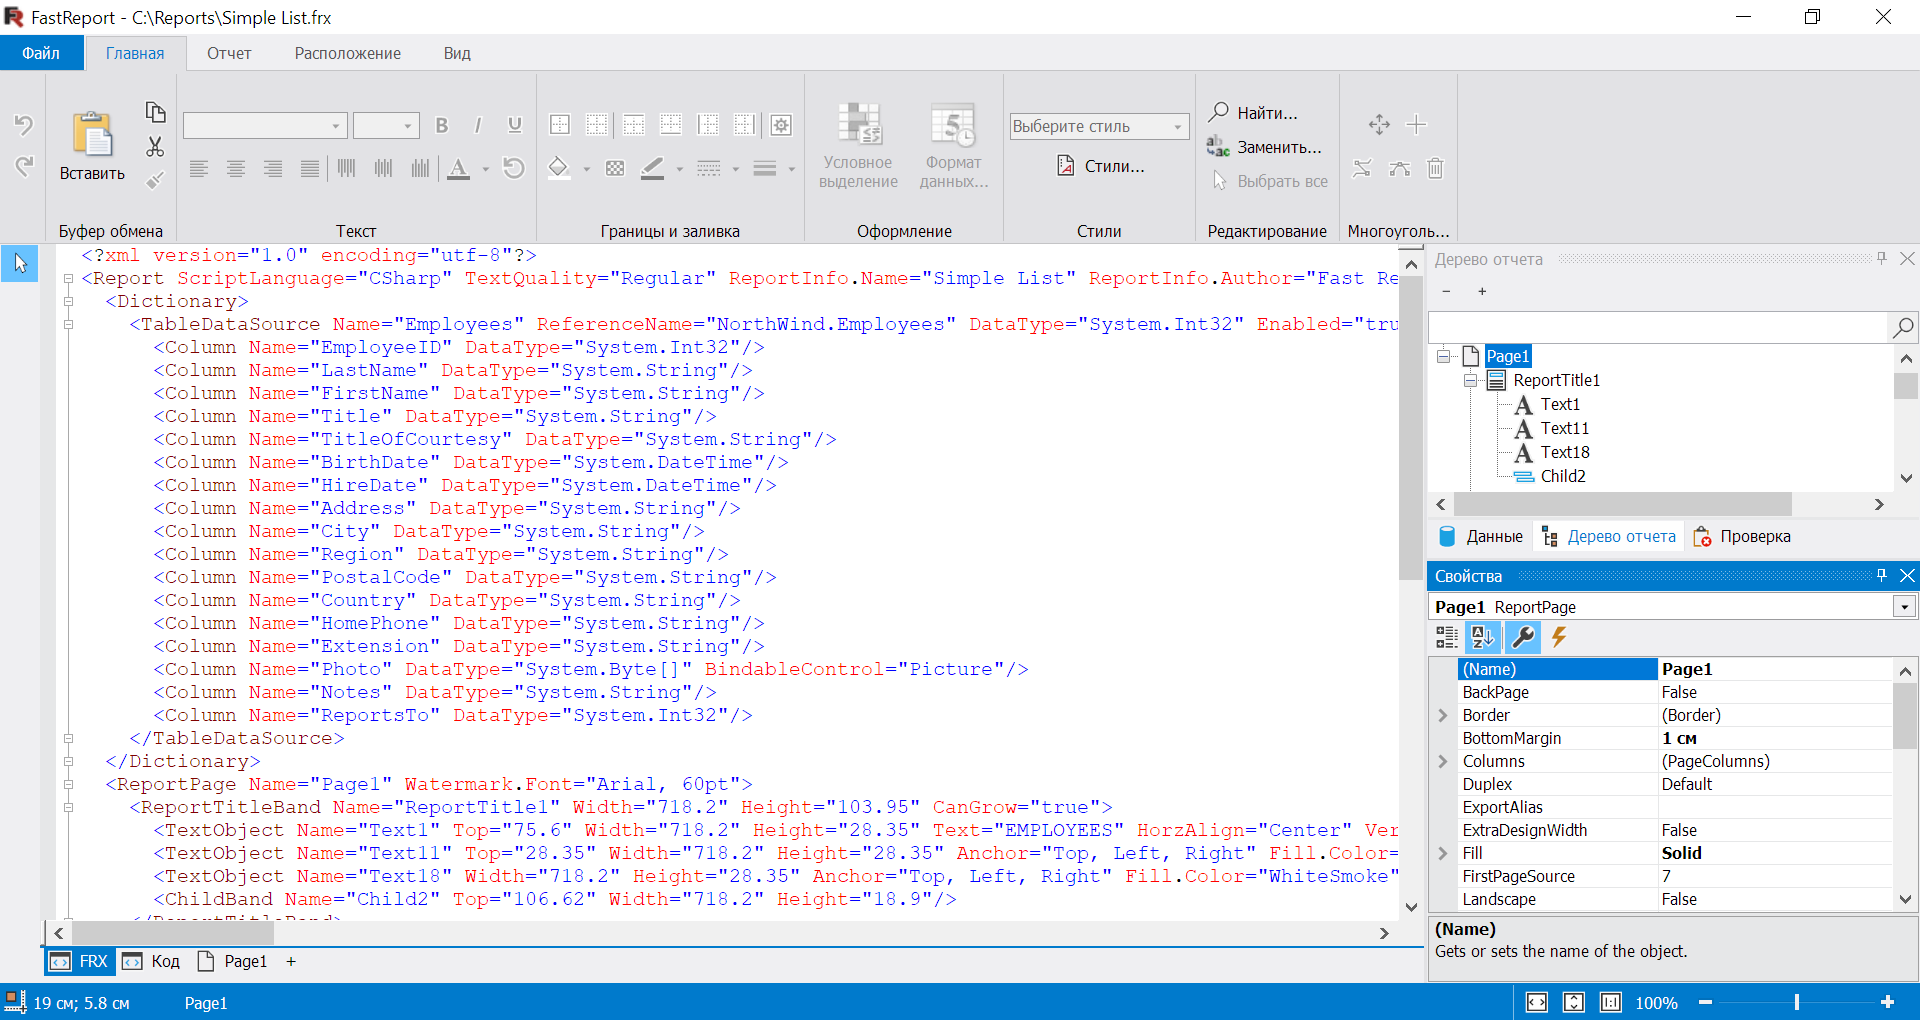Image resolution: width=1920 pixels, height=1020 pixels.
Task: Select the pointer tool in left sidebar
Action: tap(20, 264)
